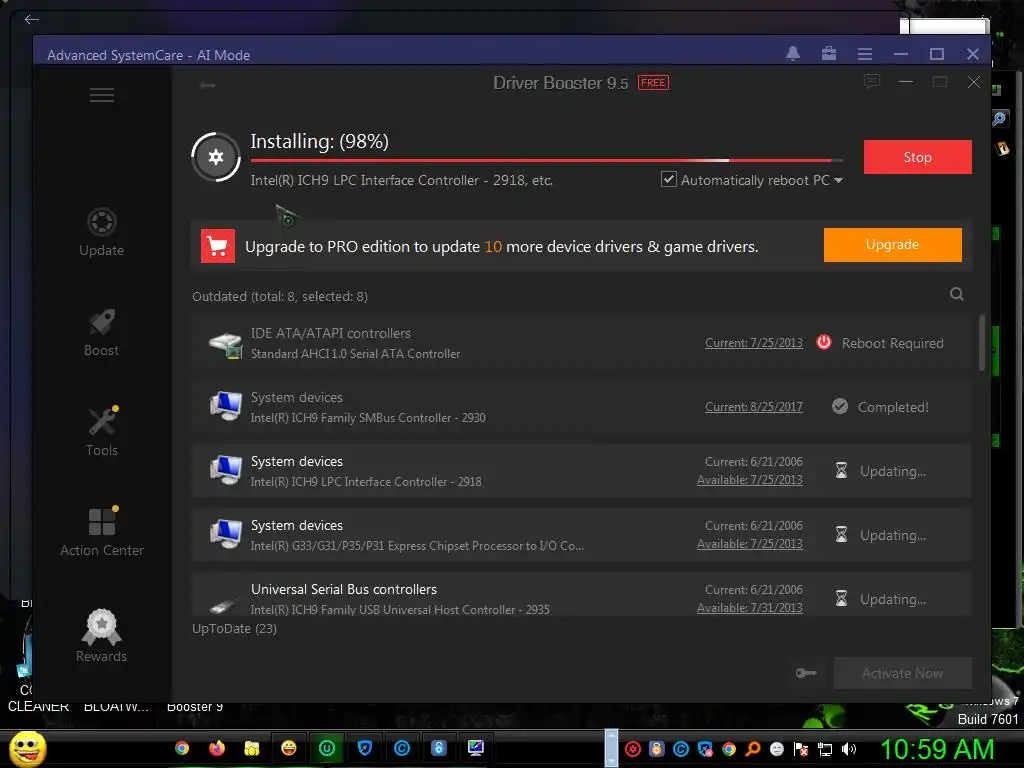Screen dimensions: 1024x768
Task: Click the Completed! checkmark icon
Action: point(840,406)
